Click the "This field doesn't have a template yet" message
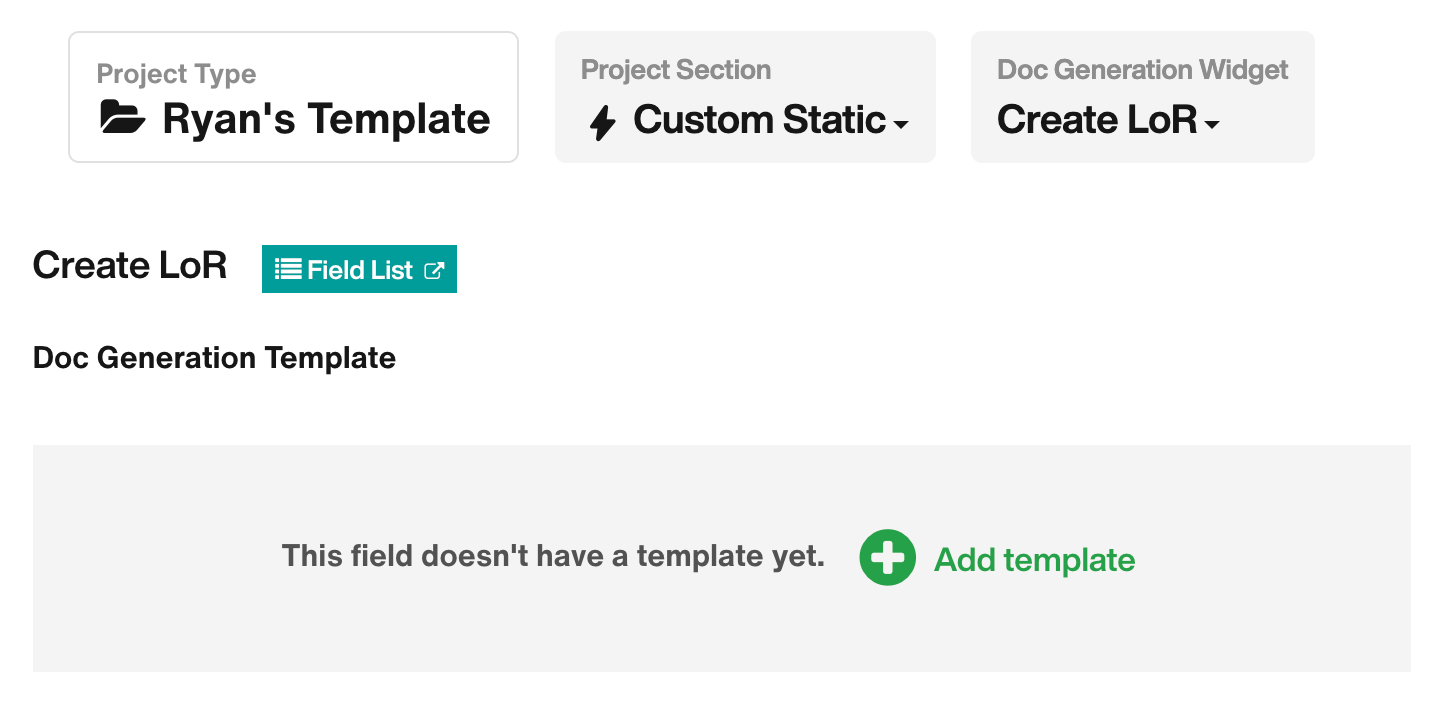This screenshot has width=1448, height=712. (x=553, y=556)
